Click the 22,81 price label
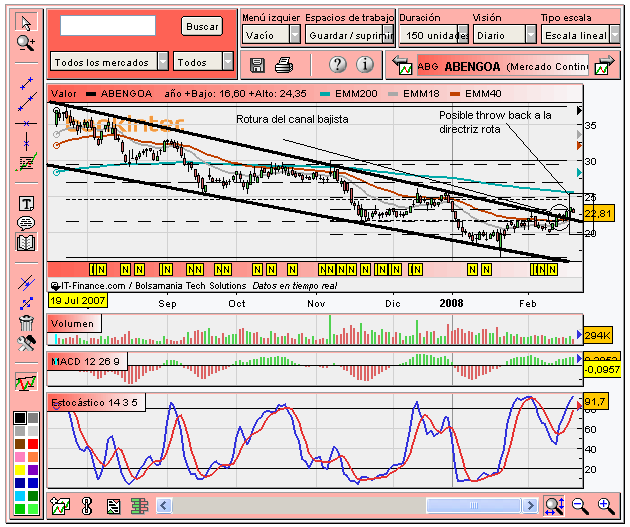Image resolution: width=630 pixels, height=527 pixels. pyautogui.click(x=599, y=213)
